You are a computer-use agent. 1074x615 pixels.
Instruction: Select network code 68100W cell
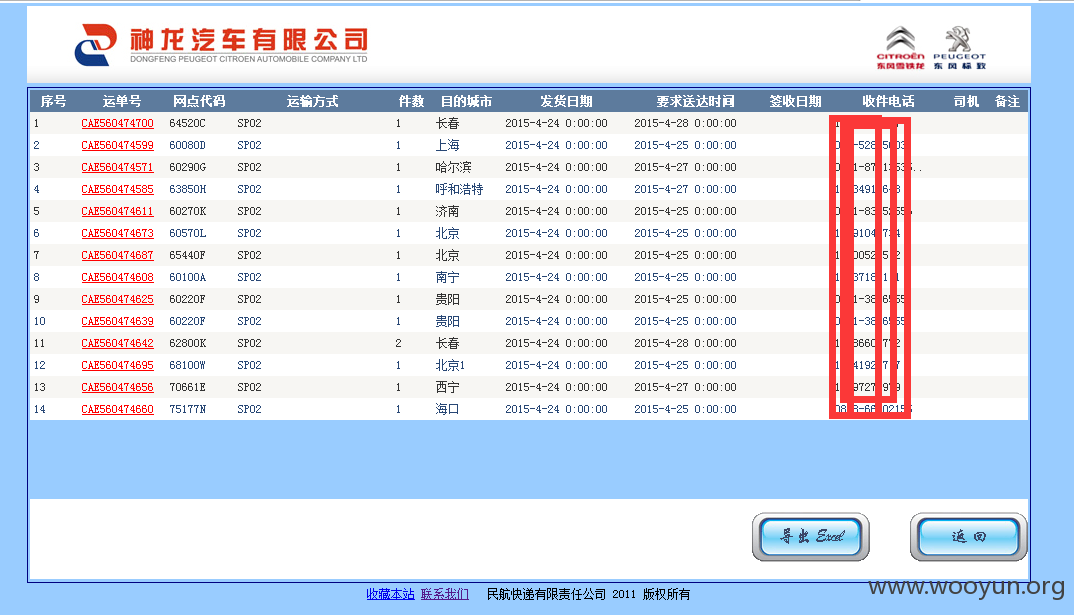pos(187,365)
